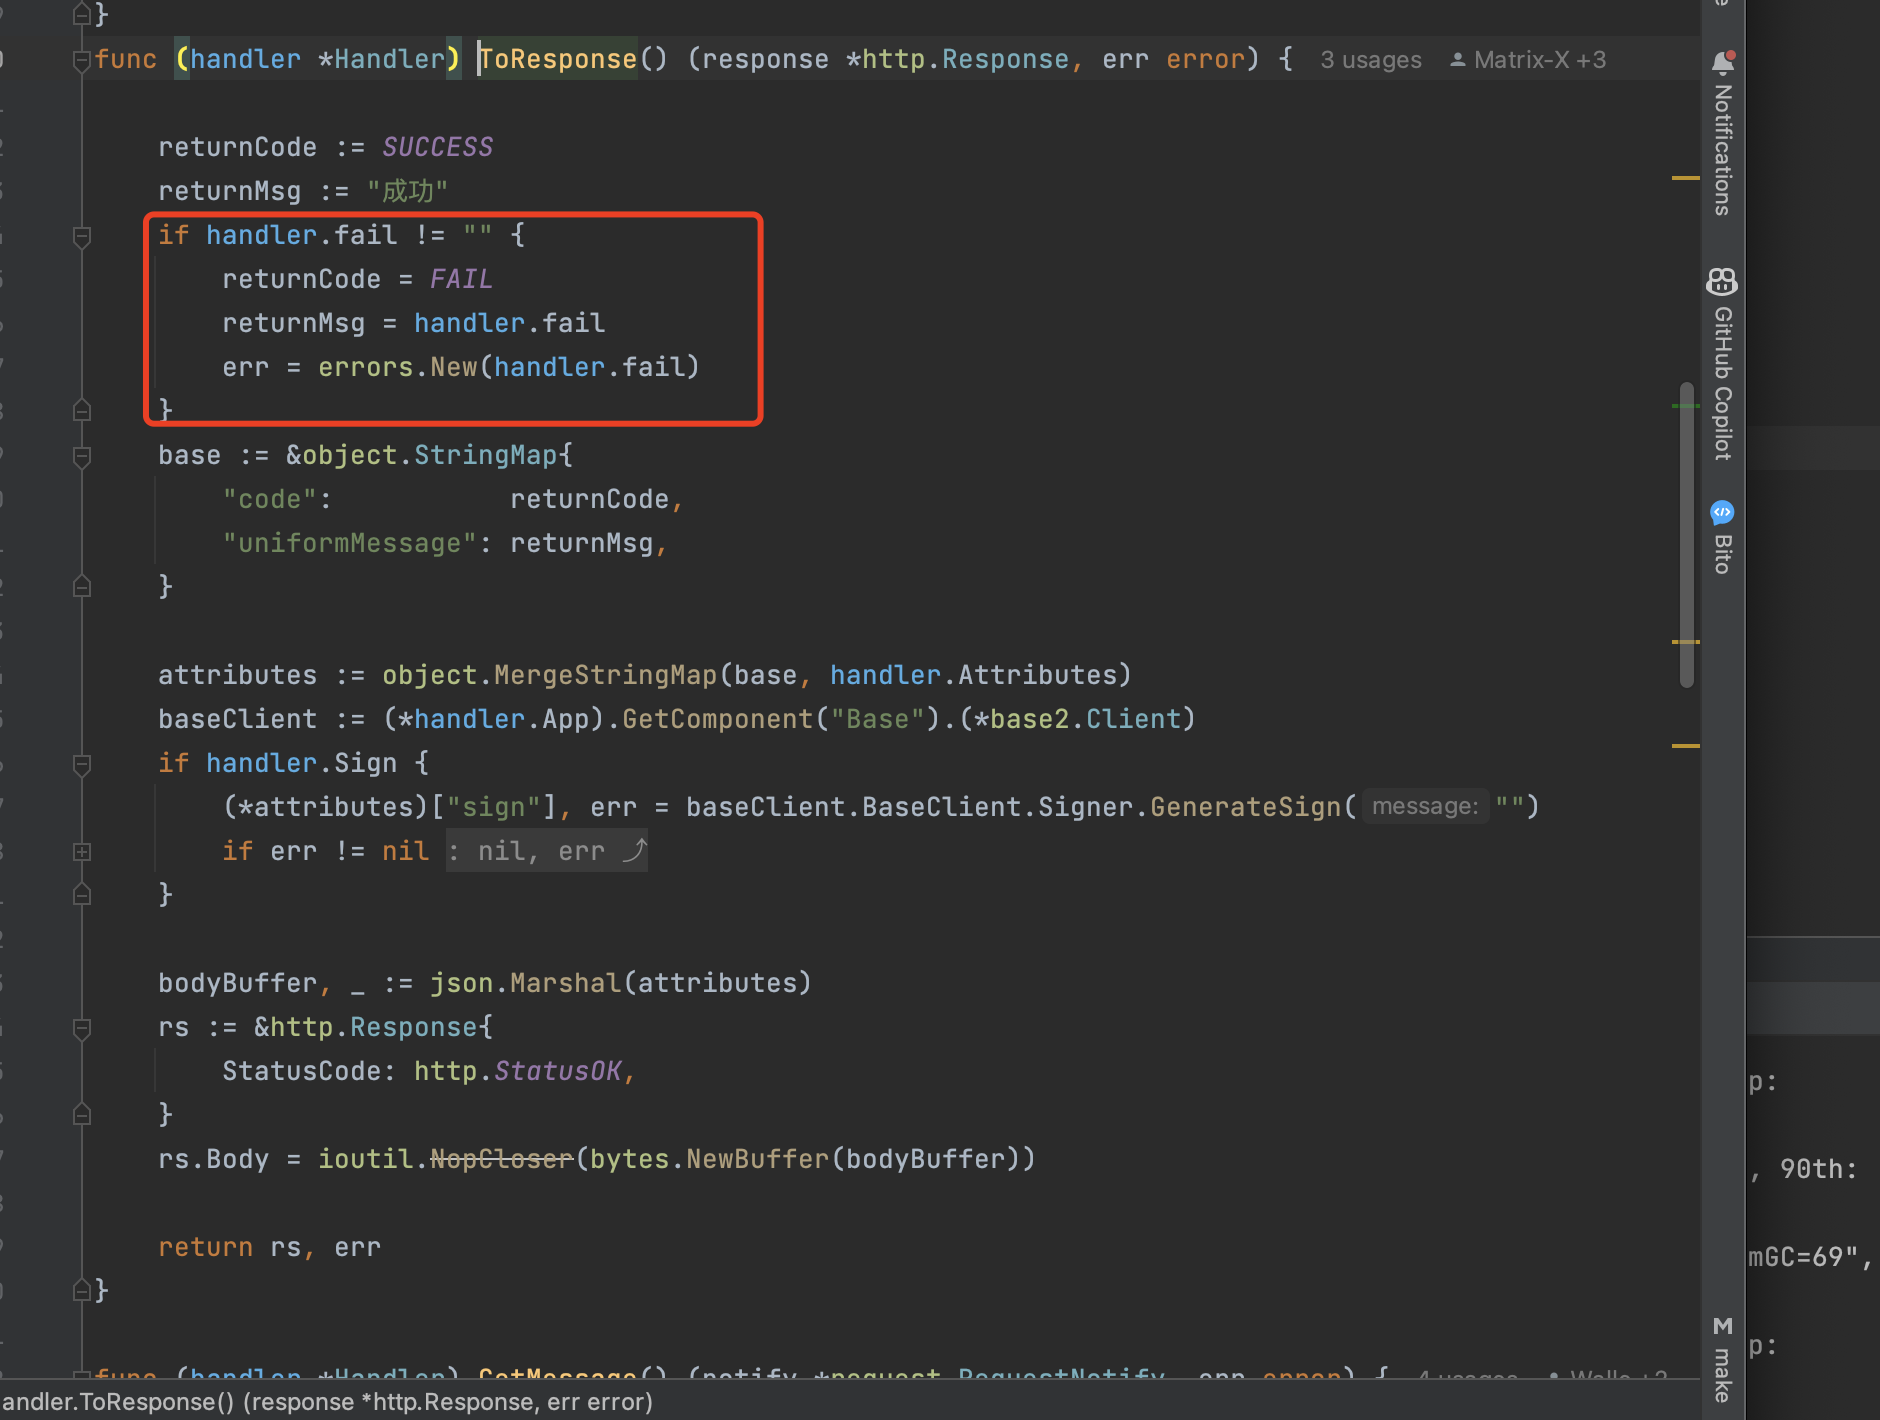Open the Matrix-X +3 author annotation

(1540, 59)
